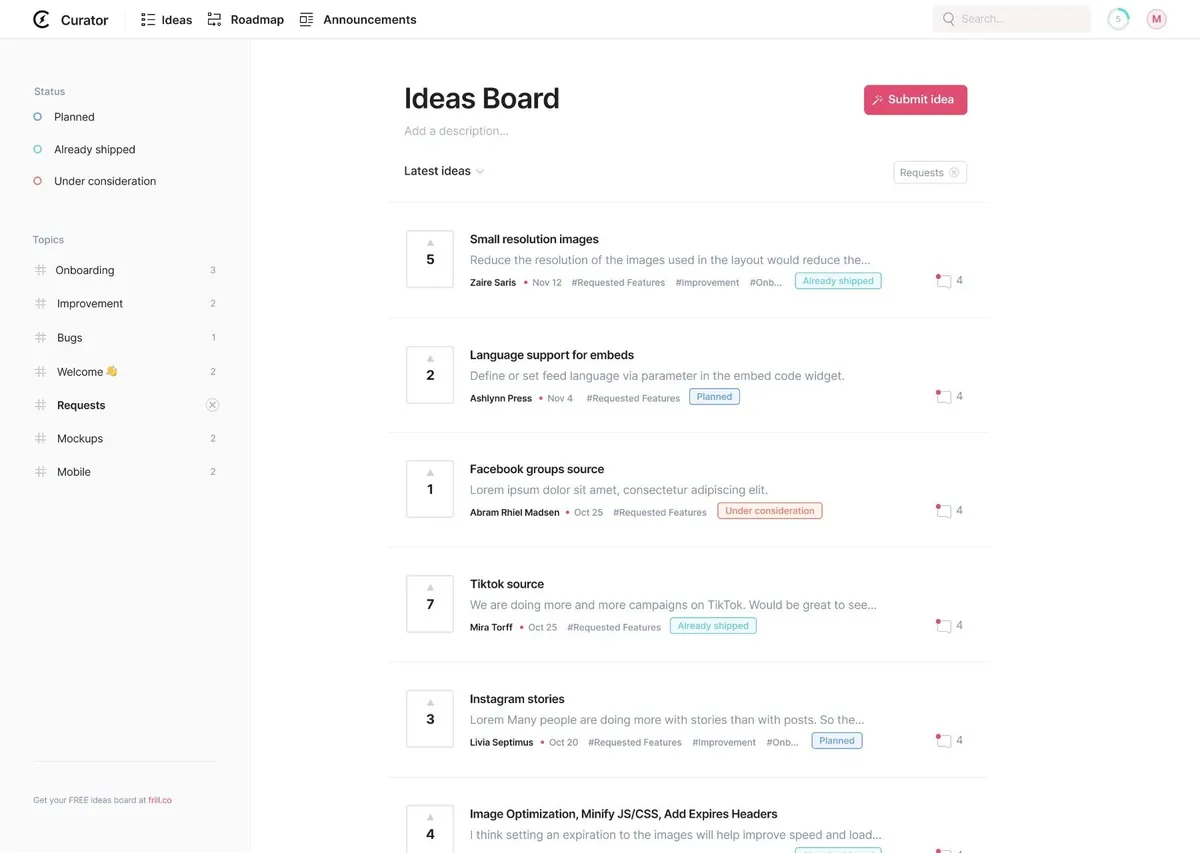Filter by Under consideration status
1200x853 pixels.
coord(104,181)
